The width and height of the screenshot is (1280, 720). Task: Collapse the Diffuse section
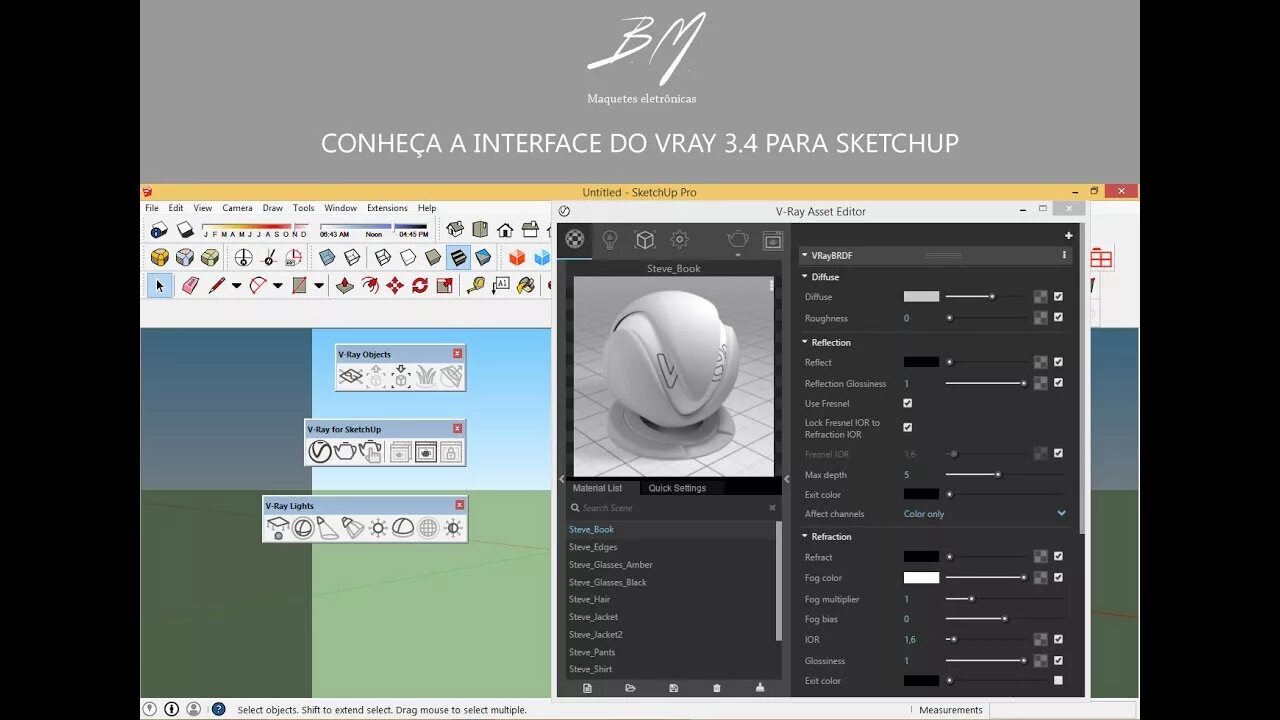click(805, 277)
